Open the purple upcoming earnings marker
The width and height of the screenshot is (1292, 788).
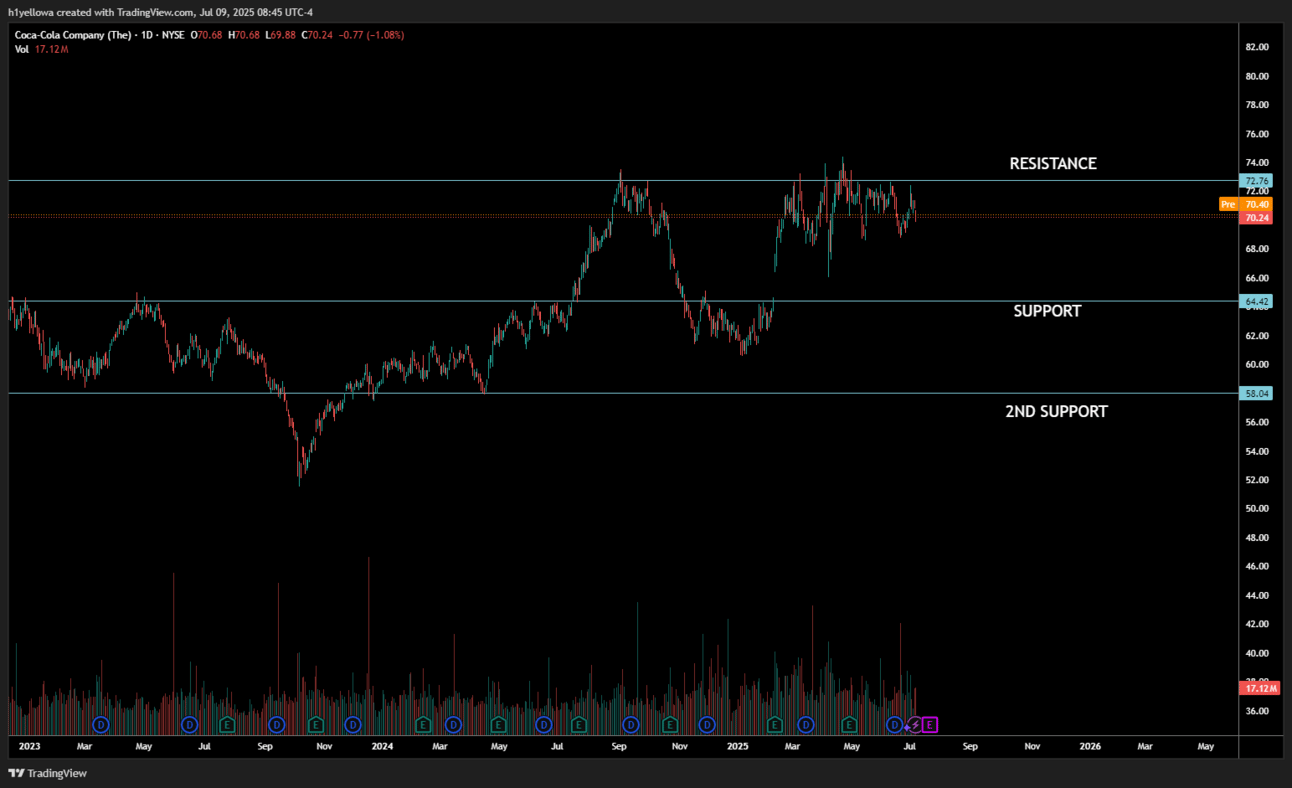coord(930,724)
